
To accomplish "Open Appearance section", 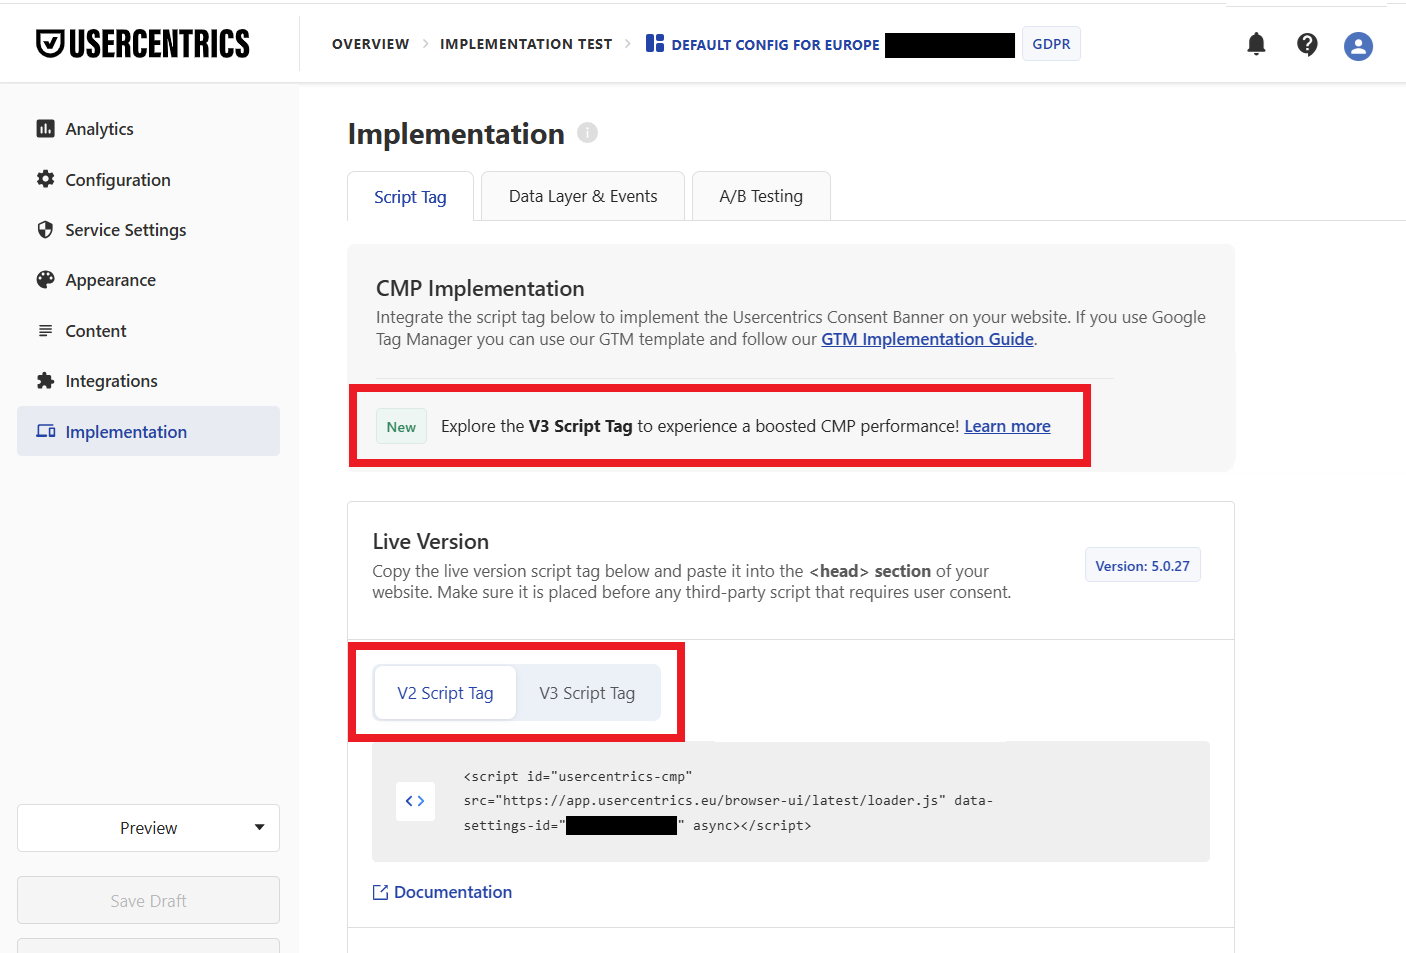I will pos(110,280).
